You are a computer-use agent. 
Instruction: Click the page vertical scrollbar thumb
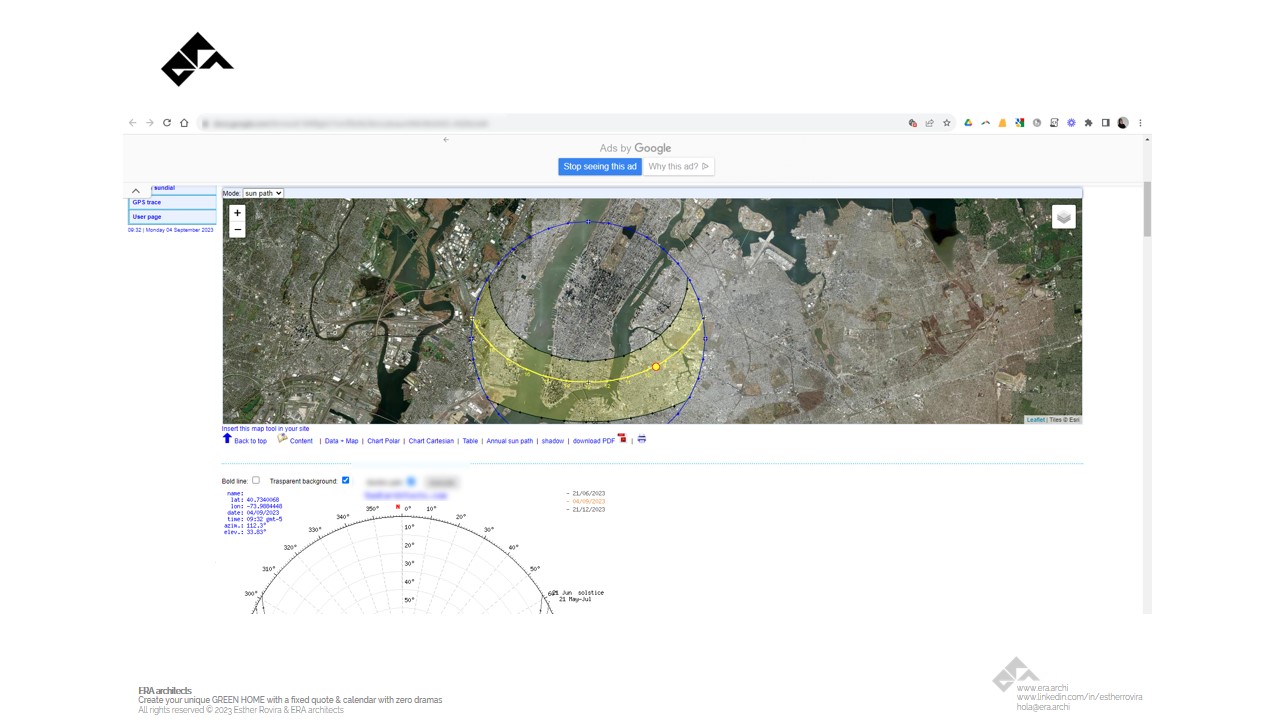1147,210
